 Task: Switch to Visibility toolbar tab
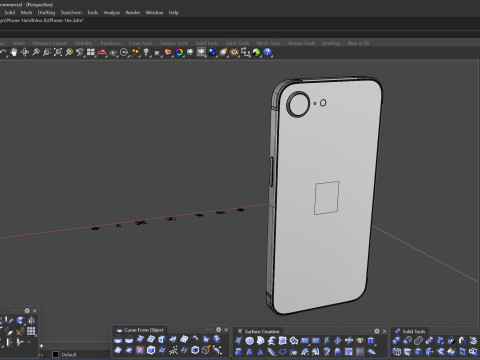tap(83, 43)
